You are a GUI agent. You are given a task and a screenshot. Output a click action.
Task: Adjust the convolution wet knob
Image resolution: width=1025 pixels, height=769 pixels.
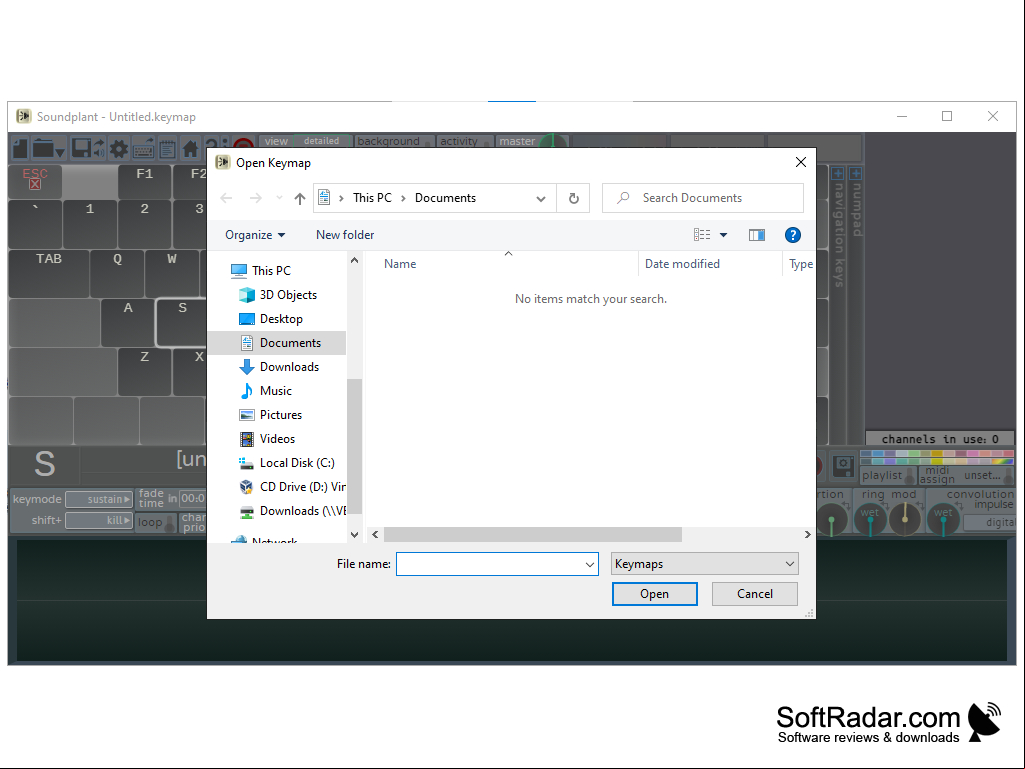pyautogui.click(x=943, y=520)
